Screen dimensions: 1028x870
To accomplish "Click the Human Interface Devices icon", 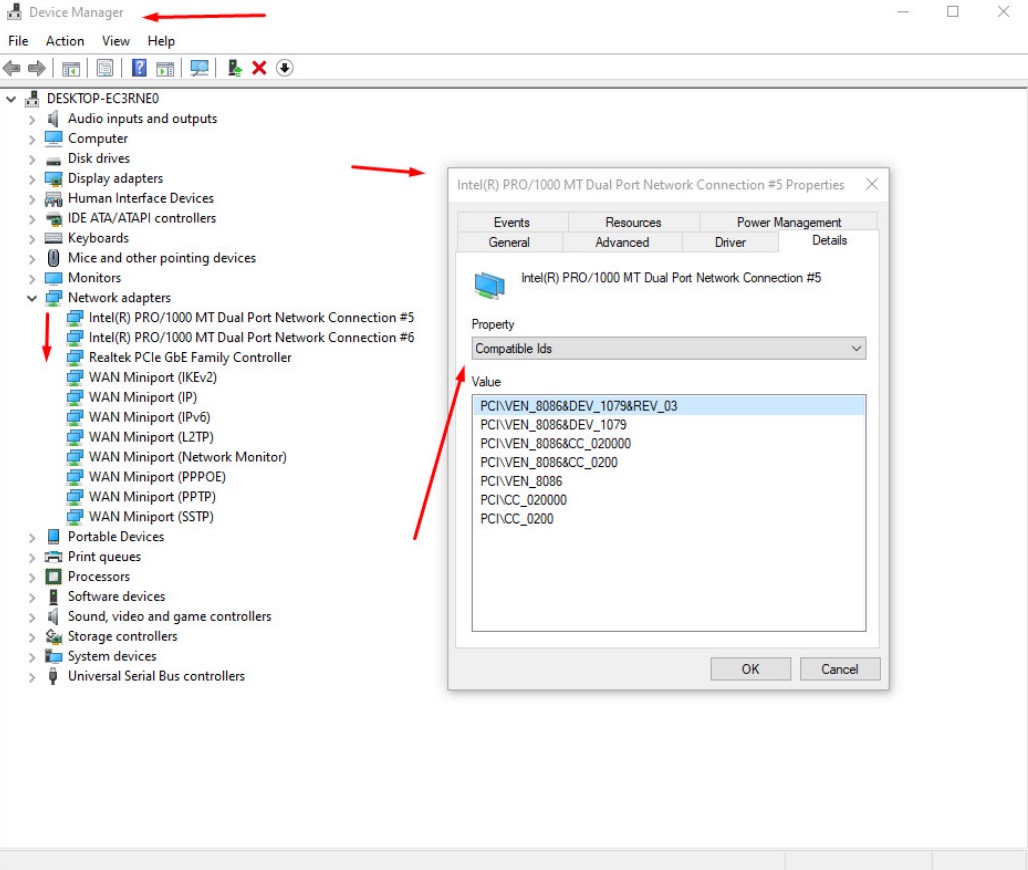I will 53,199.
